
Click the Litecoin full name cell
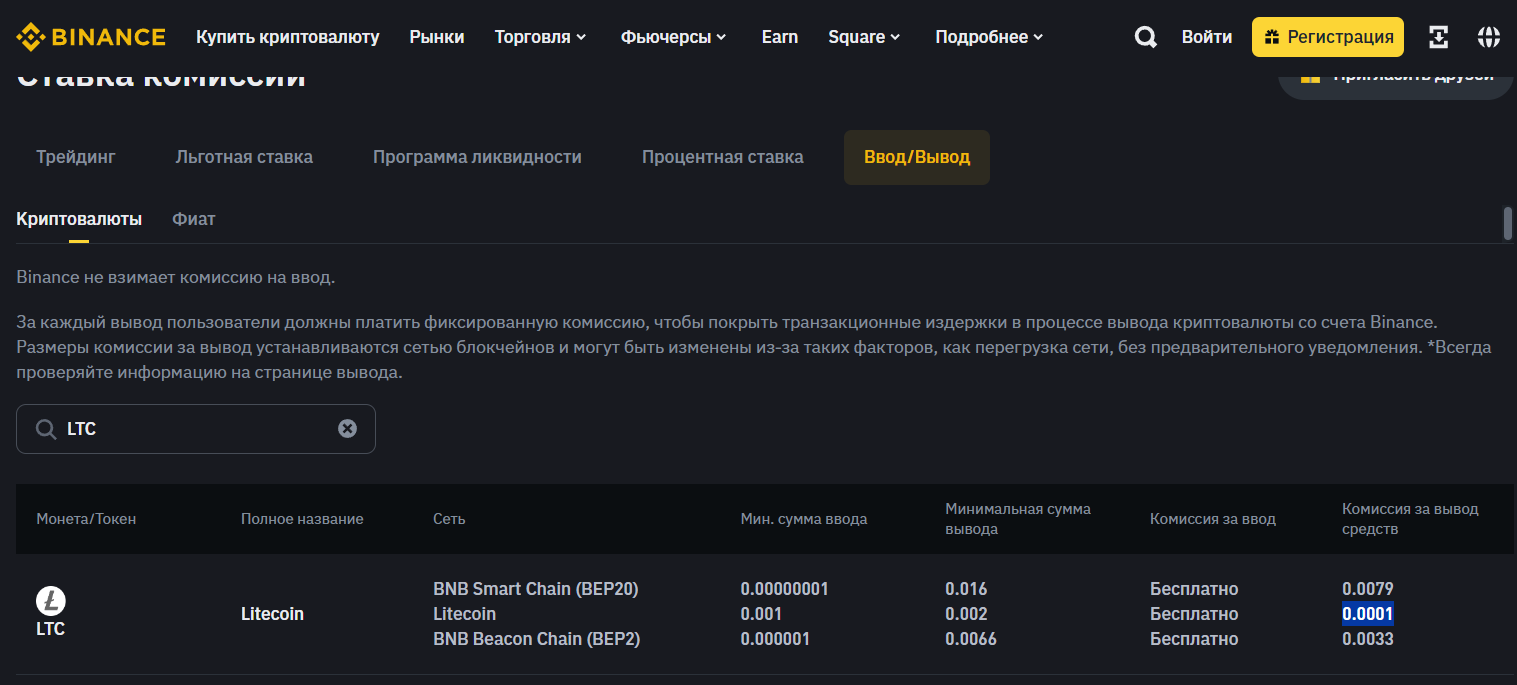tap(272, 614)
